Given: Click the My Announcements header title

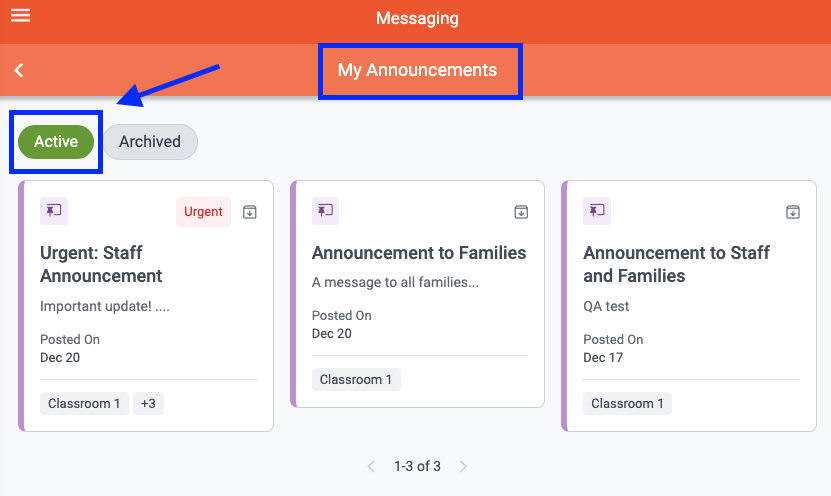Looking at the screenshot, I should tap(418, 70).
